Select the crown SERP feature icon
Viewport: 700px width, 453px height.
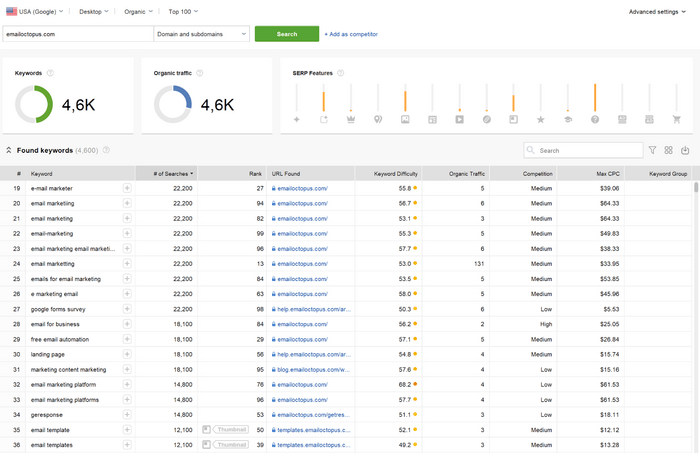pos(351,119)
